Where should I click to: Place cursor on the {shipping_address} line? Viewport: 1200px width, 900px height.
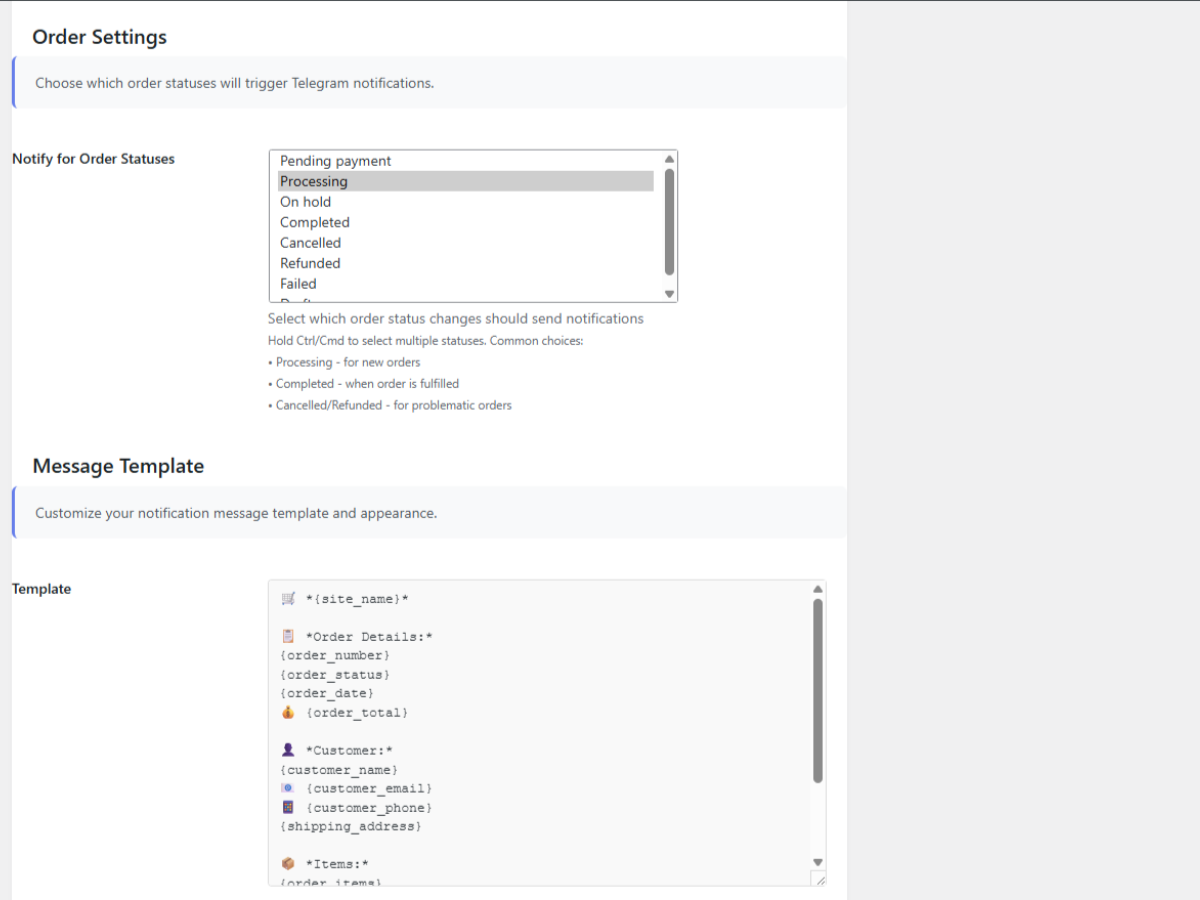tap(351, 827)
